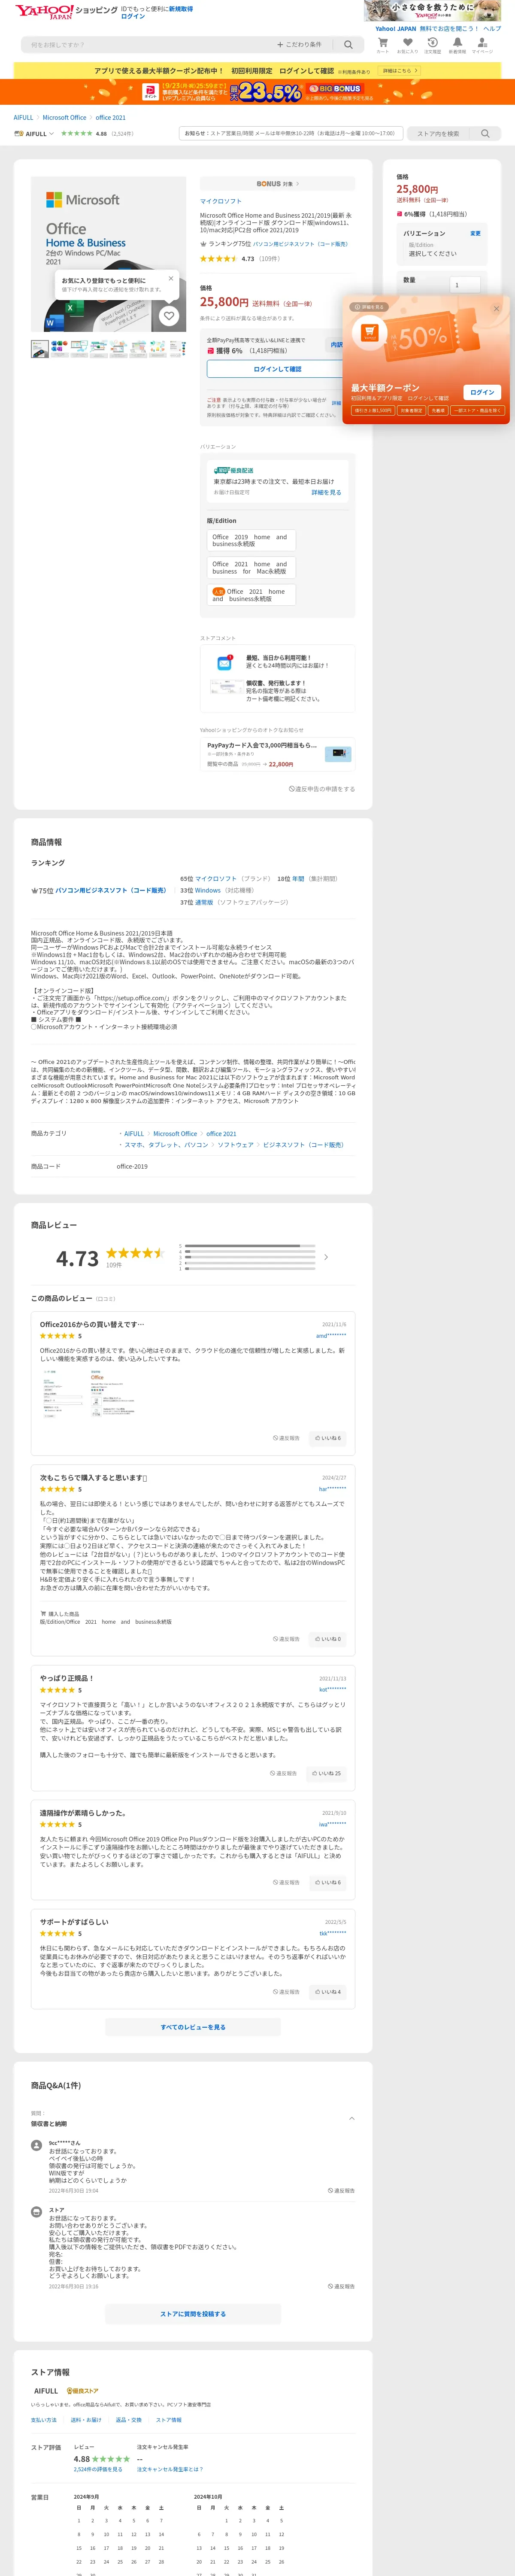The width and height of the screenshot is (515, 2576).
Task: Click ストアに質問を投稿する button
Action: pyautogui.click(x=193, y=2314)
